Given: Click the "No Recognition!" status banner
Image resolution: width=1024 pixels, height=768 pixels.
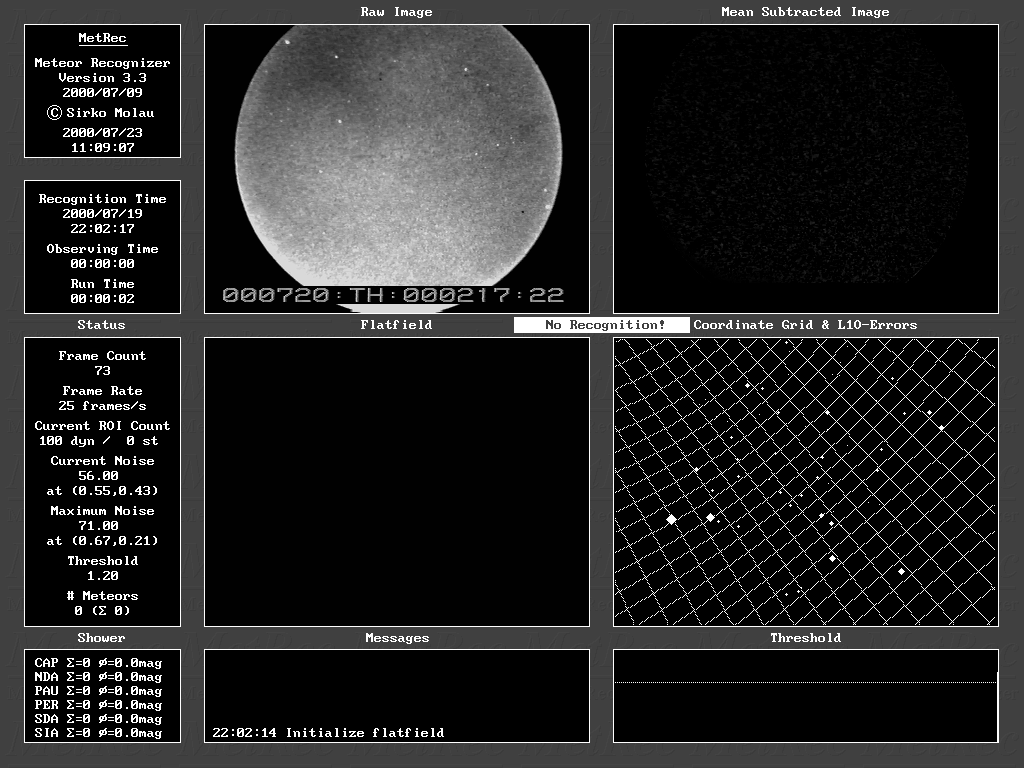Looking at the screenshot, I should tap(602, 325).
